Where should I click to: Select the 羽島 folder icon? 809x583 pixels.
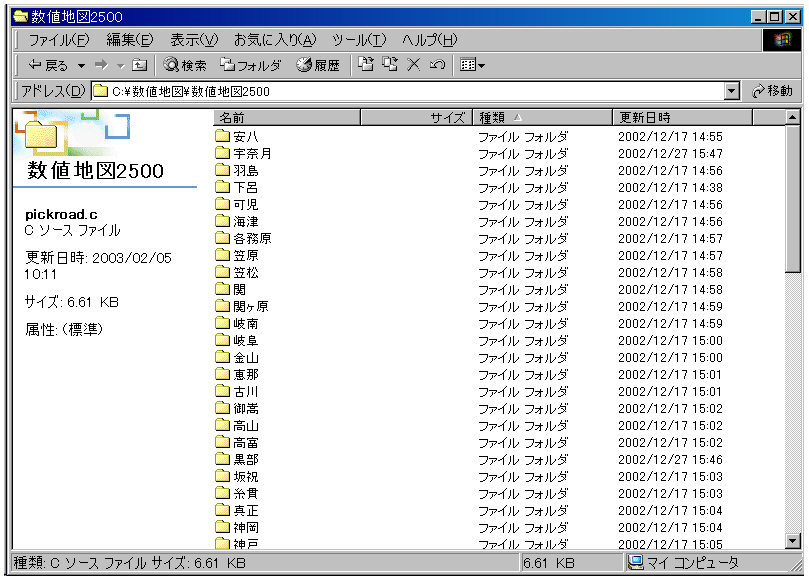pos(222,170)
